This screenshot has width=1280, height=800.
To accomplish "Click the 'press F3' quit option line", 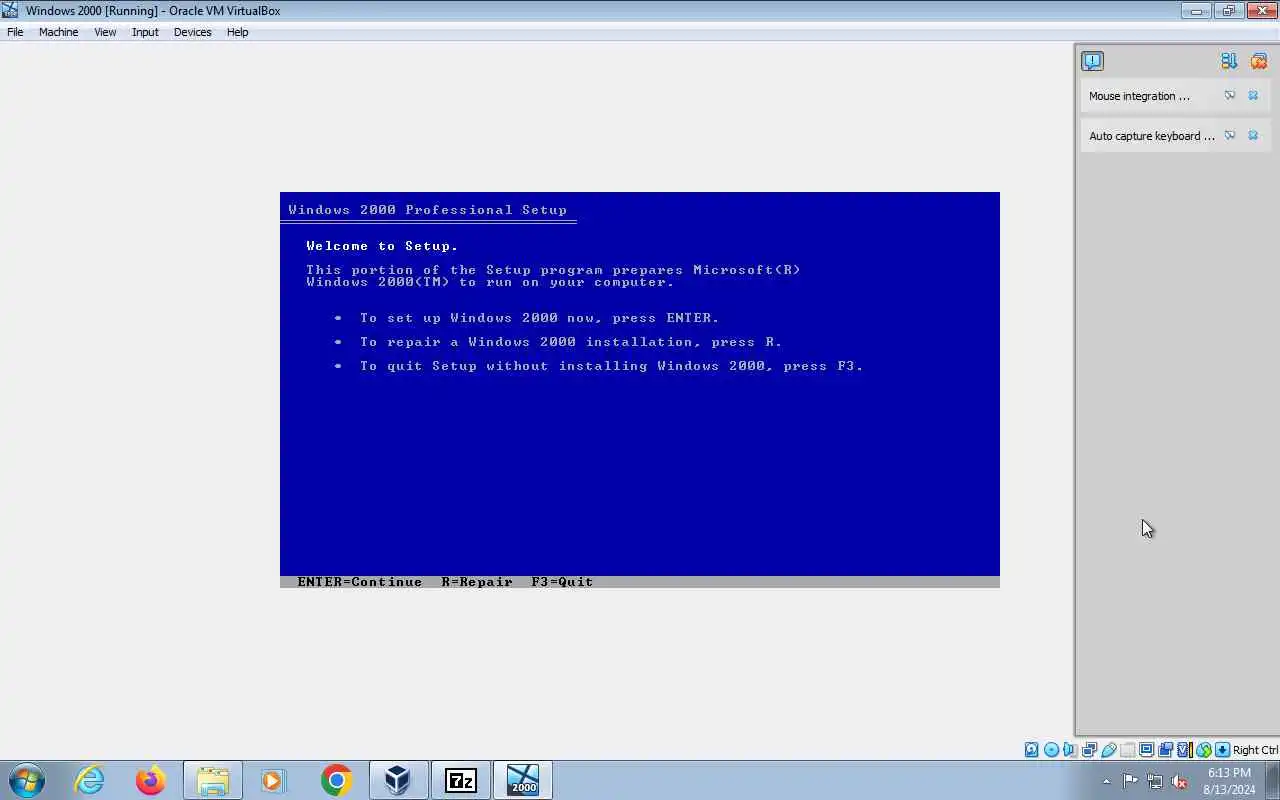I will click(x=611, y=366).
